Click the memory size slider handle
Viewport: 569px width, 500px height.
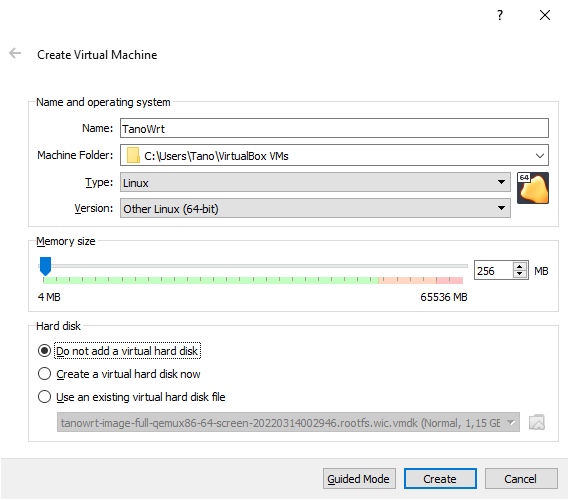click(x=45, y=266)
